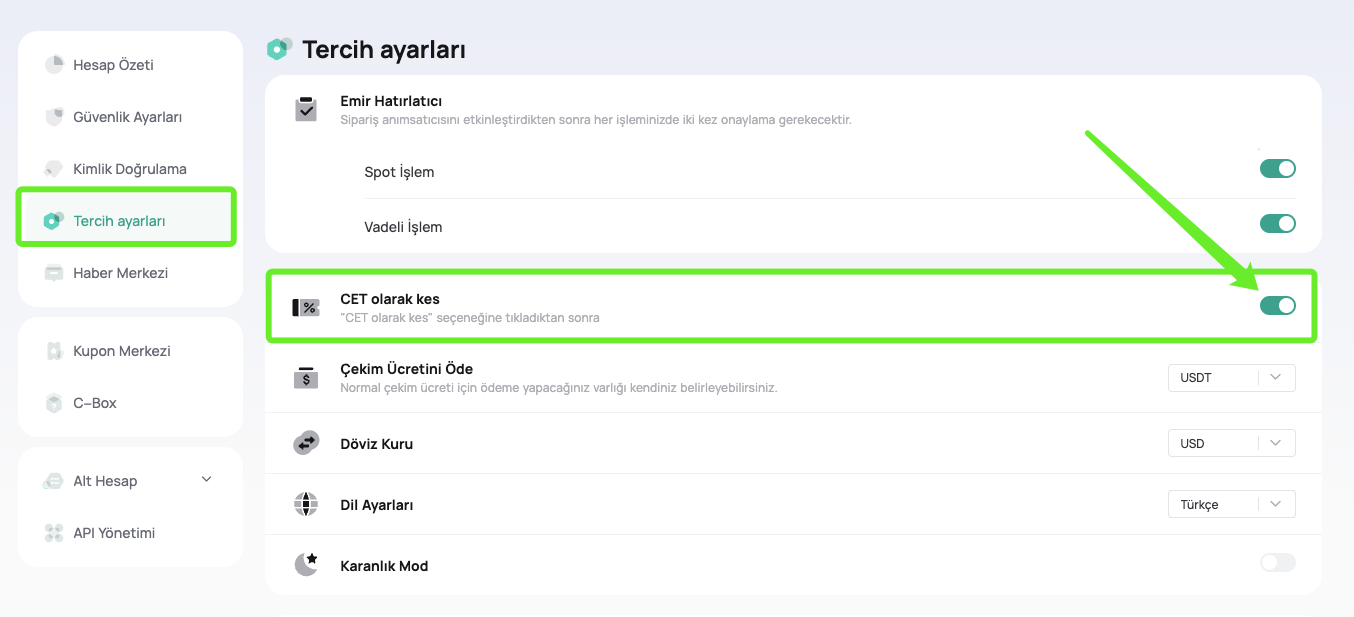Click the Karanlık Mod label

tap(384, 566)
